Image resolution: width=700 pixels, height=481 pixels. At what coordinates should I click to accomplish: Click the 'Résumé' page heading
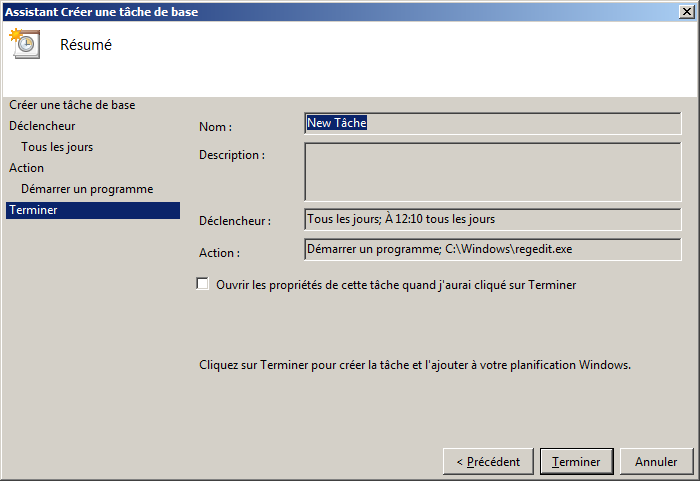coord(86,45)
